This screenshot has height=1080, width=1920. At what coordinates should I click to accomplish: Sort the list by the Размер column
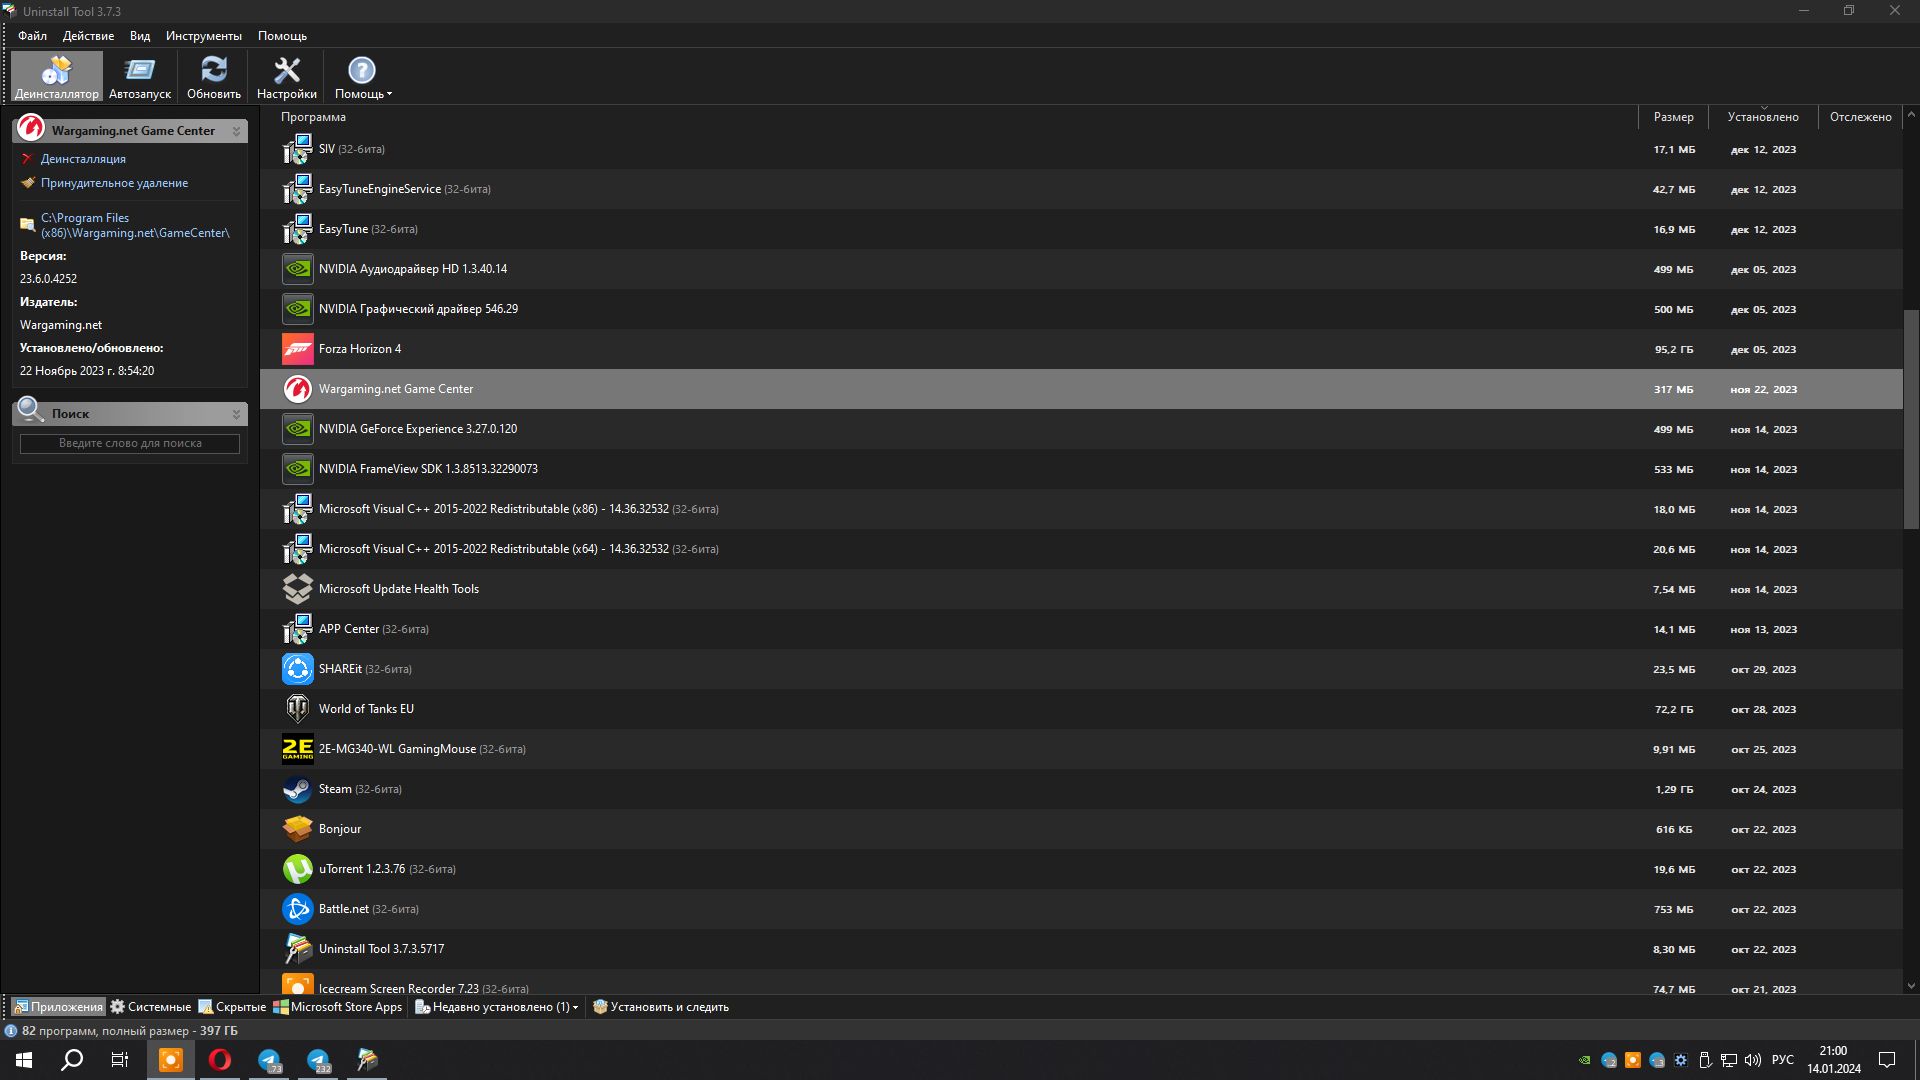(1673, 117)
